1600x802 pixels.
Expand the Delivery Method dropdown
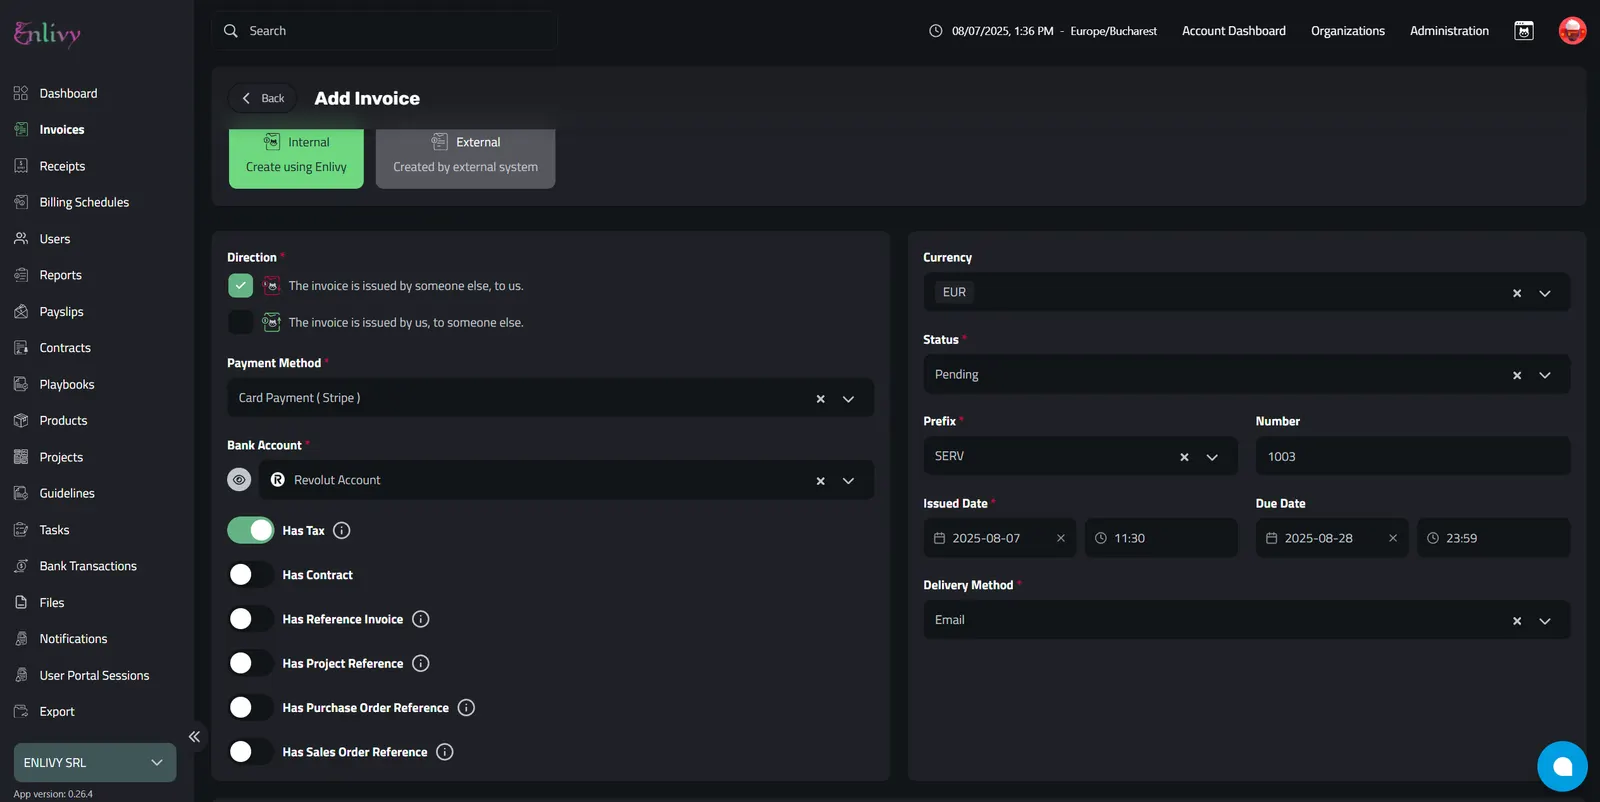click(1545, 621)
